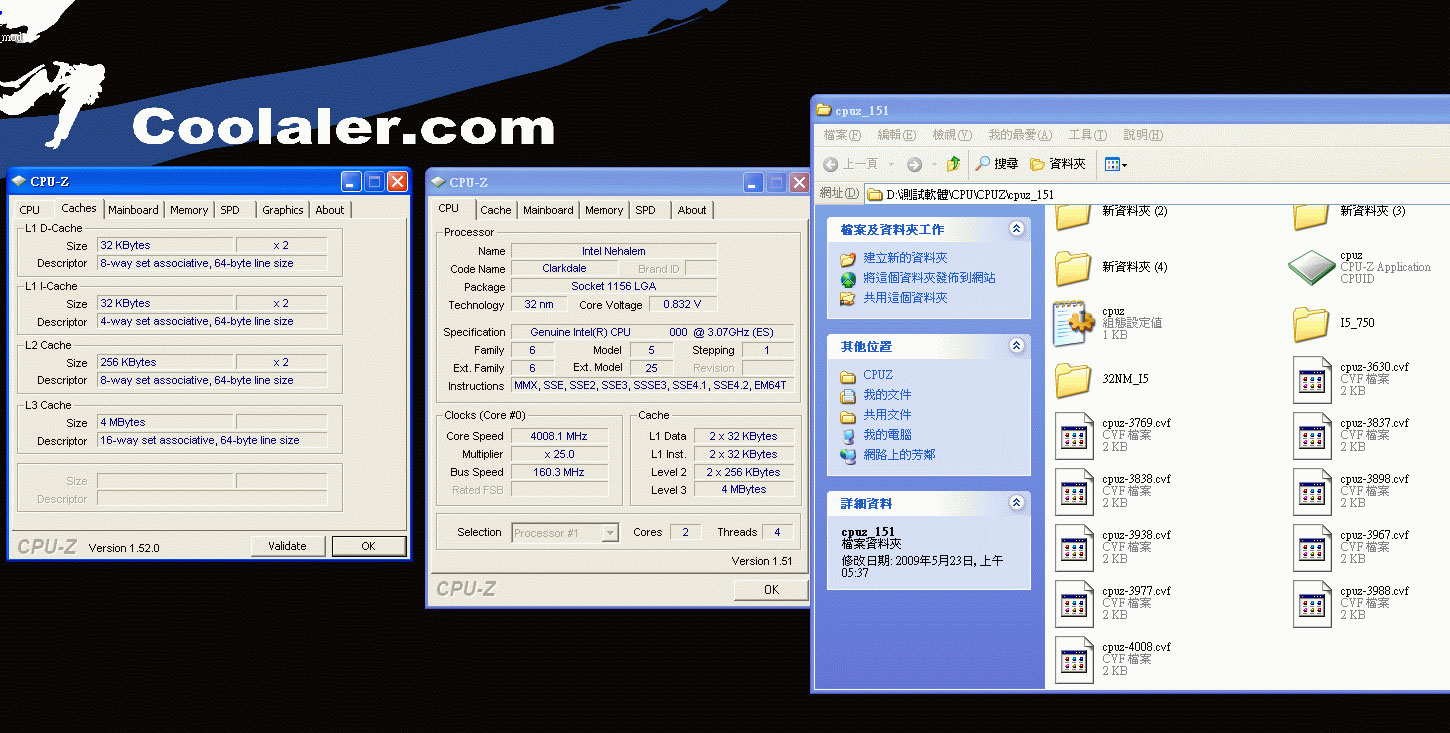Click the Validate button
The height and width of the screenshot is (733, 1450).
click(287, 546)
